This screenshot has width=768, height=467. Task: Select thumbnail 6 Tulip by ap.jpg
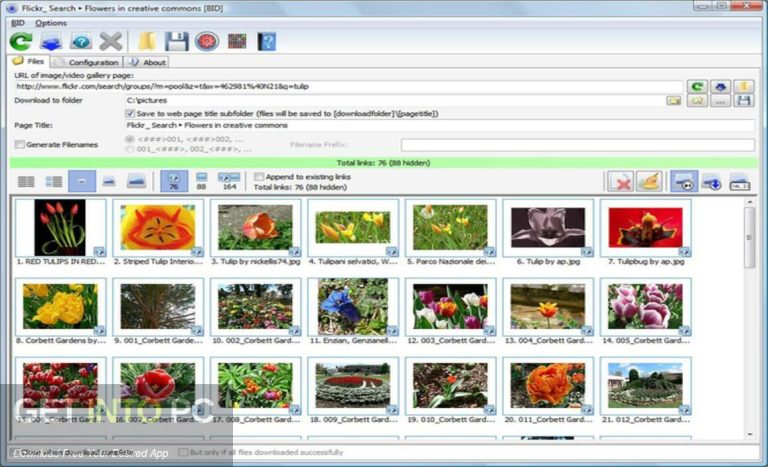[x=548, y=227]
